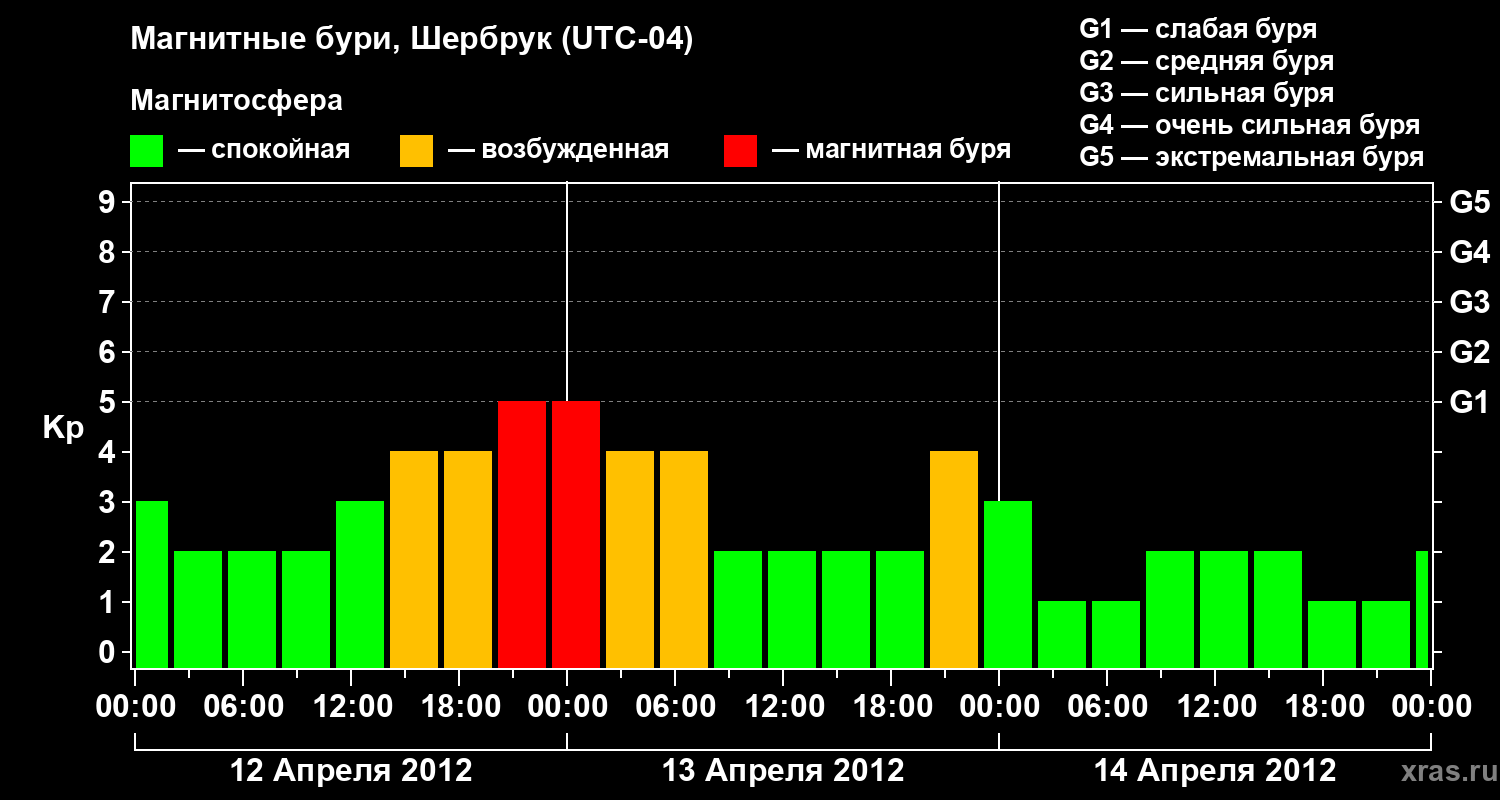
Task: Click the Kp axis label
Action: [63, 428]
